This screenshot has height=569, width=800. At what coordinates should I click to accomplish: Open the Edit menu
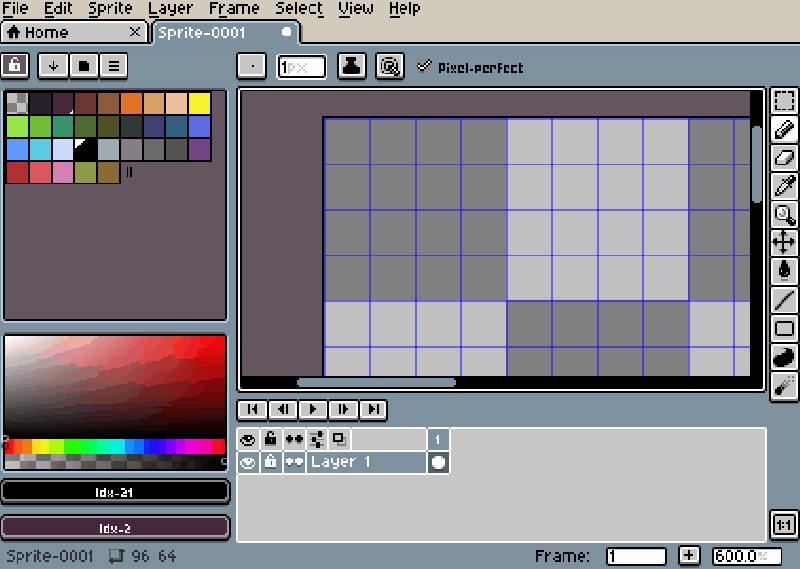[58, 9]
